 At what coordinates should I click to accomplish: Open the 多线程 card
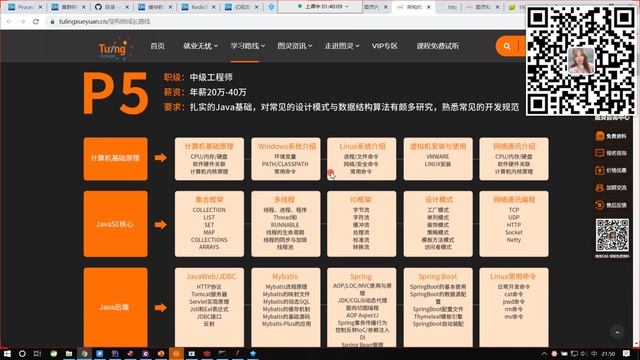286,224
